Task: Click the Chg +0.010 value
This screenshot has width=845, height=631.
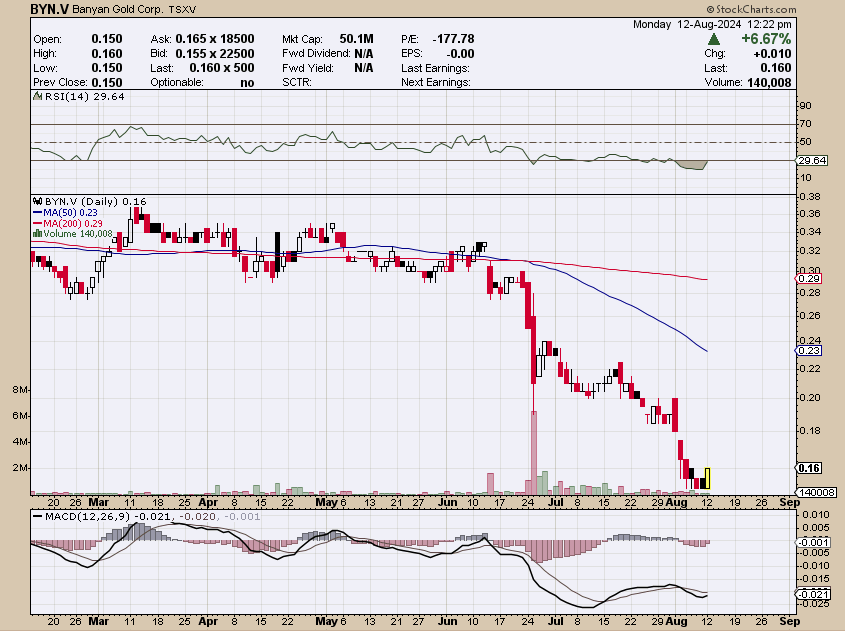Action: (772, 54)
